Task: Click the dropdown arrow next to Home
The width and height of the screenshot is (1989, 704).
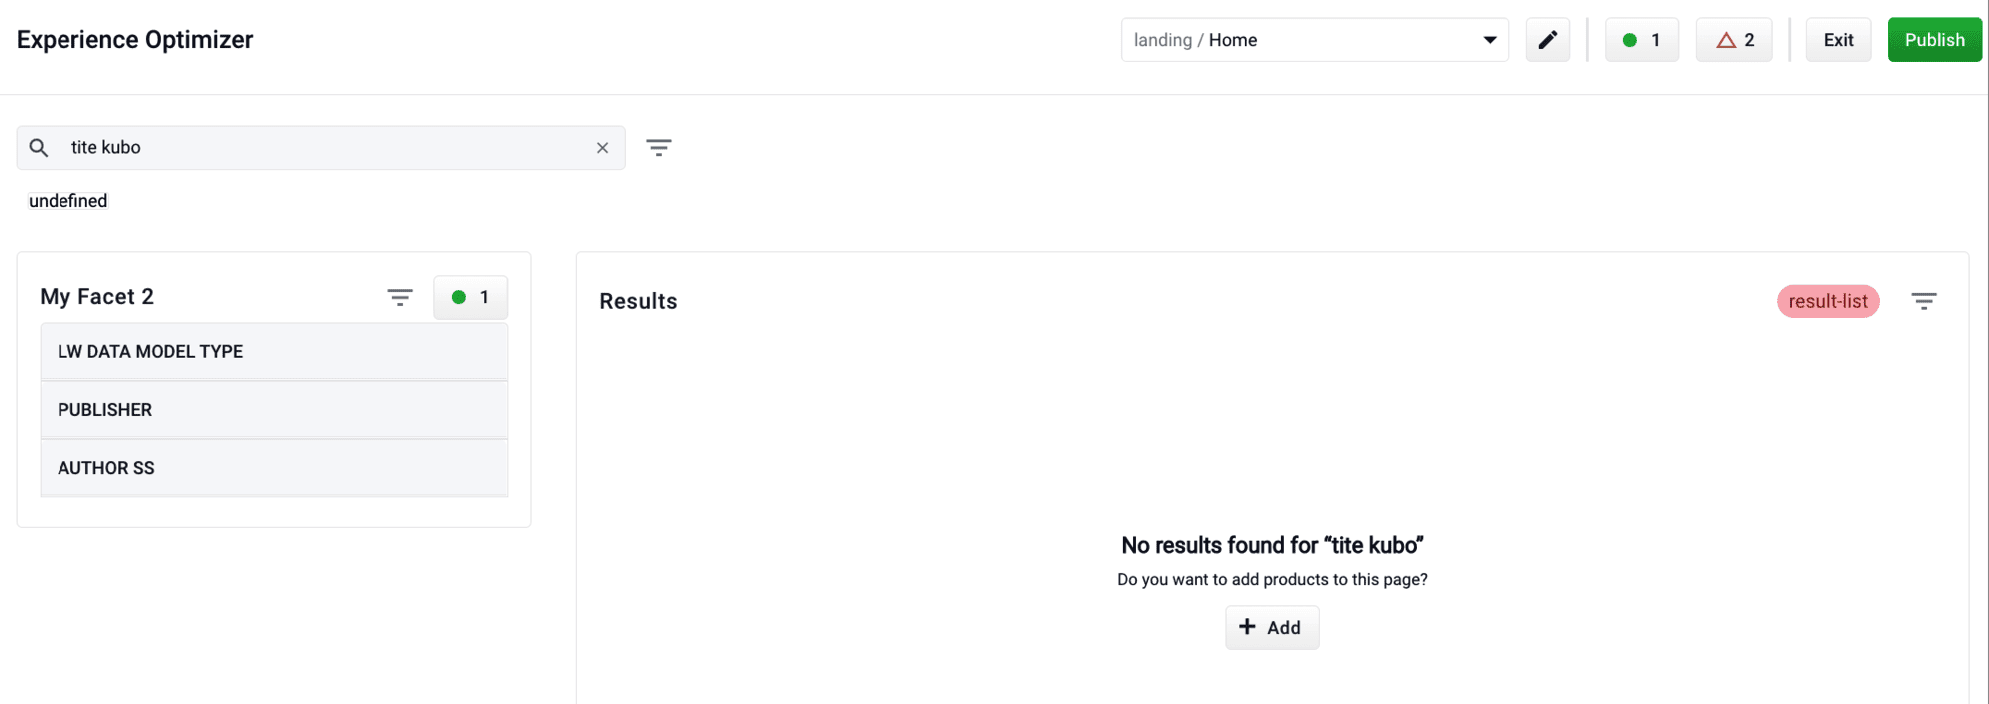Action: 1489,39
